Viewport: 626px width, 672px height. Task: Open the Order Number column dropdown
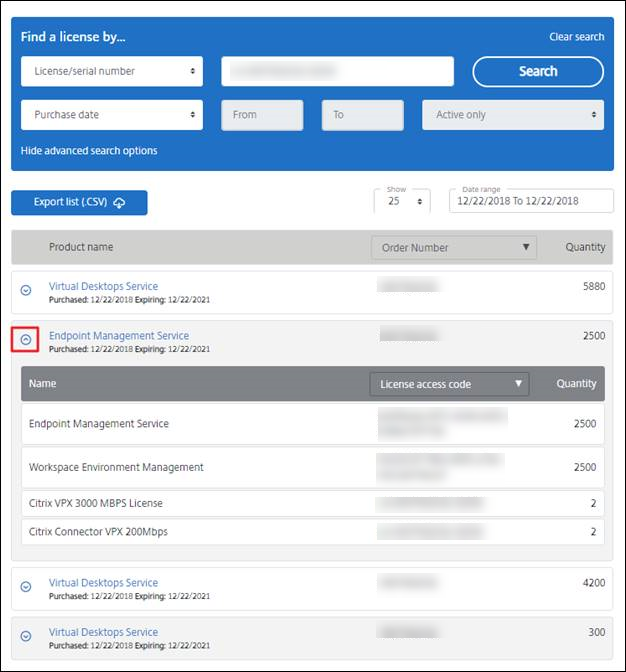coord(453,247)
